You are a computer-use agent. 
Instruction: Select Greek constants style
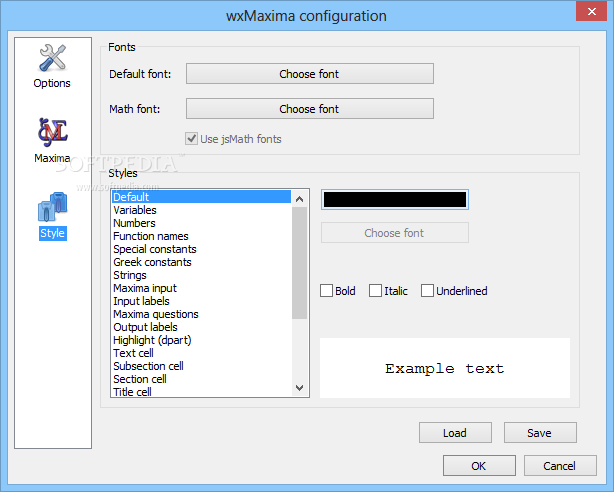pos(201,262)
